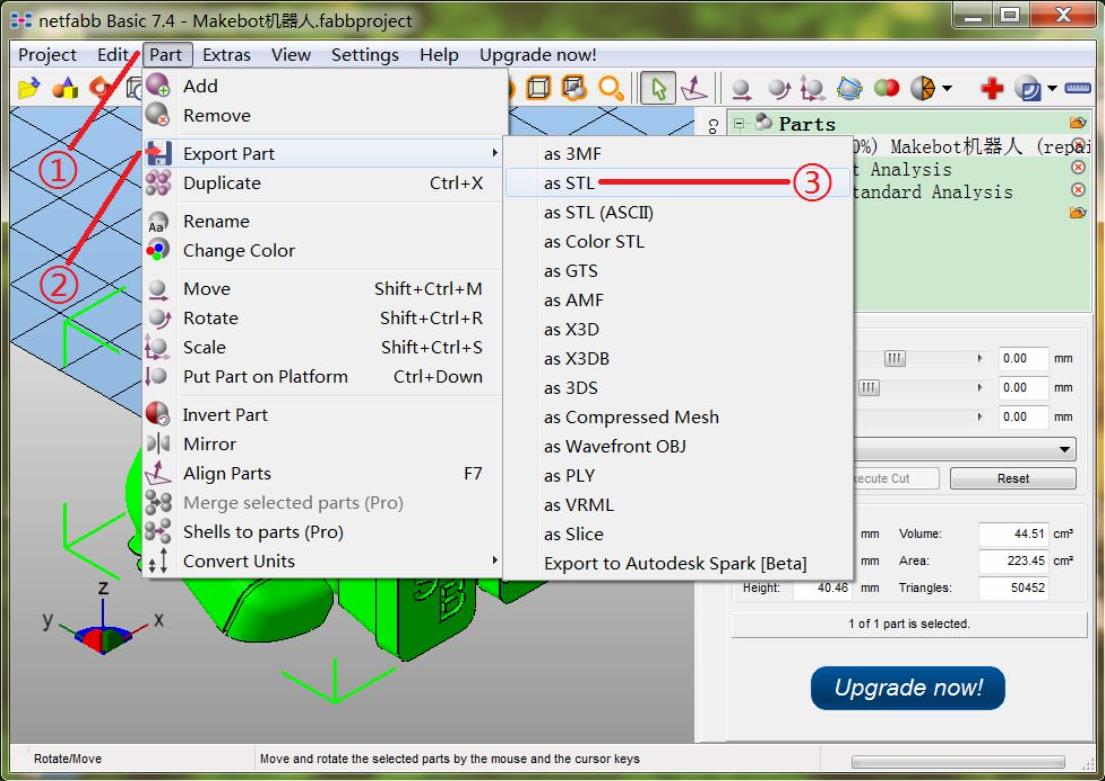1105x781 pixels.
Task: Choose Remove from the Part menu
Action: tap(326, 116)
